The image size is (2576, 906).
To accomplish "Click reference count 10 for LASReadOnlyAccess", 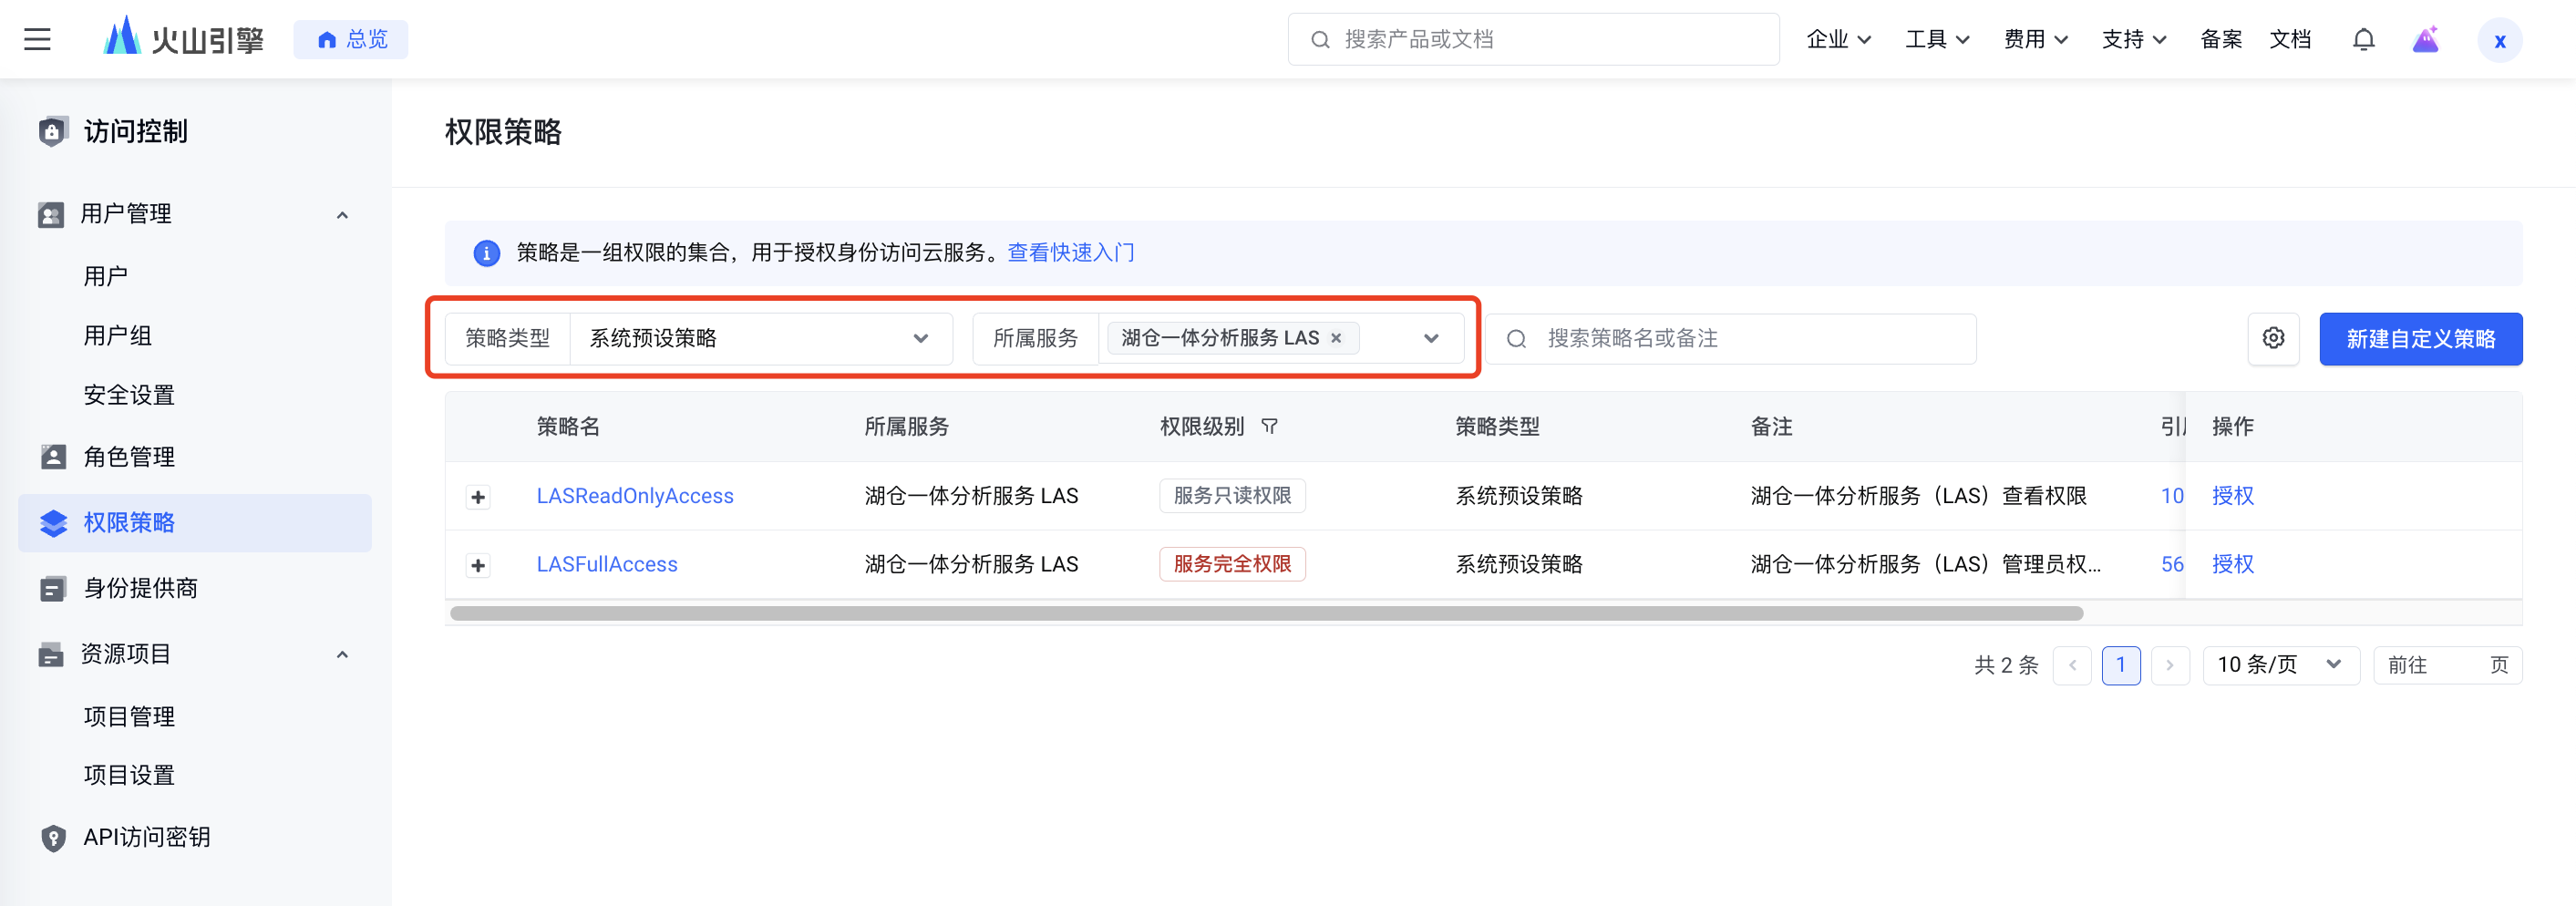I will 2172,496.
